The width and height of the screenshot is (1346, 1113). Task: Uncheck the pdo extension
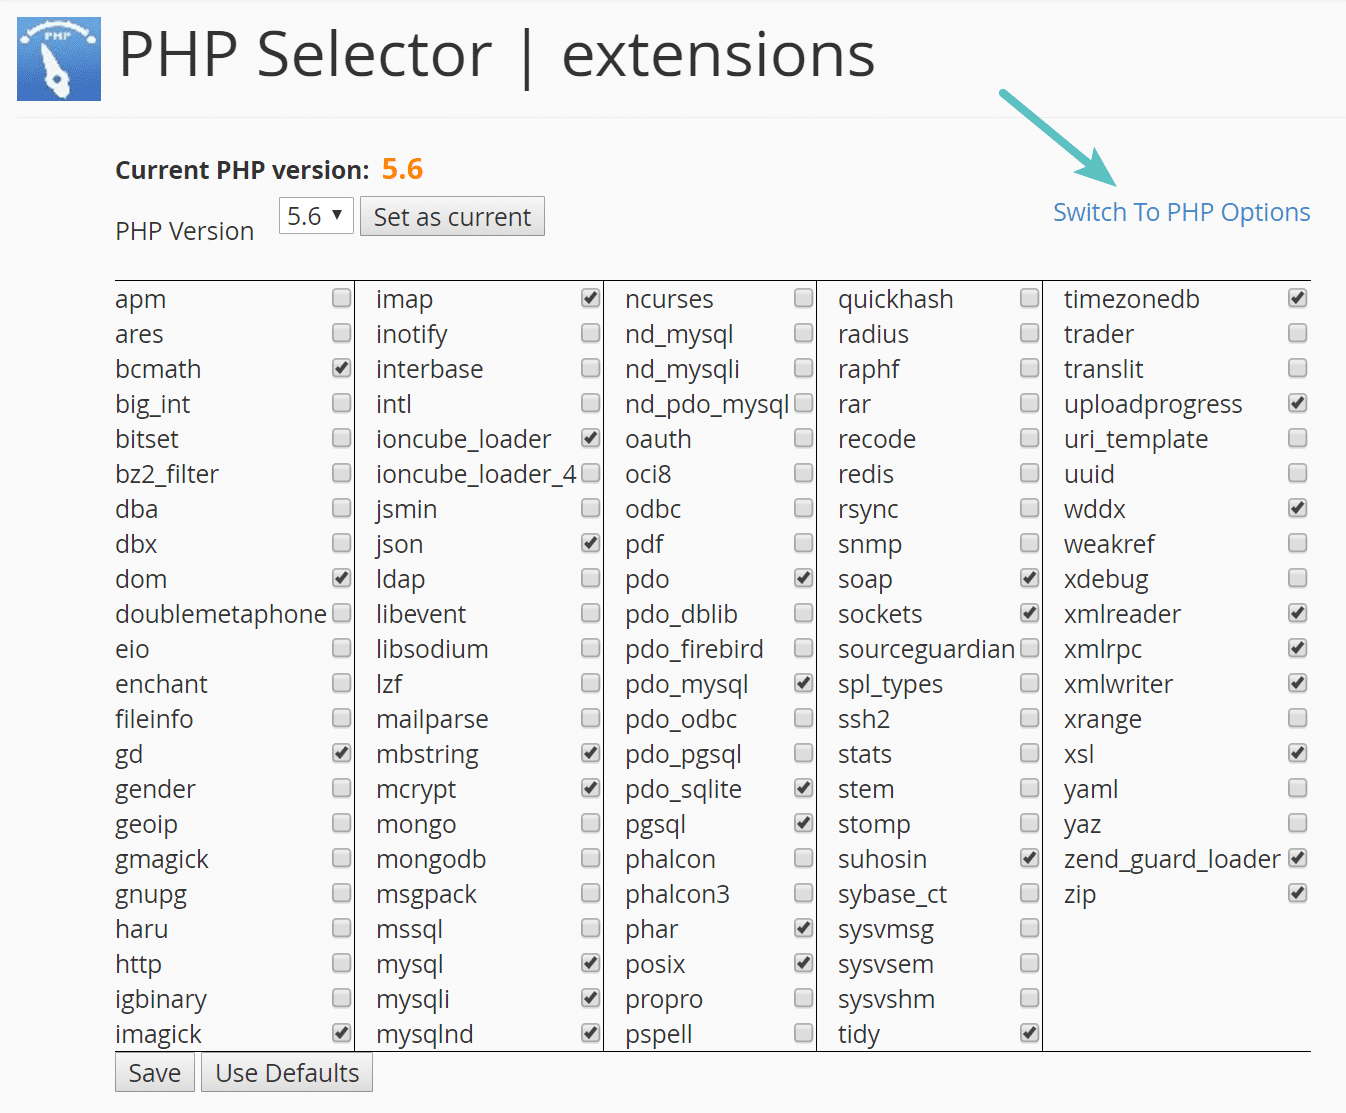804,578
